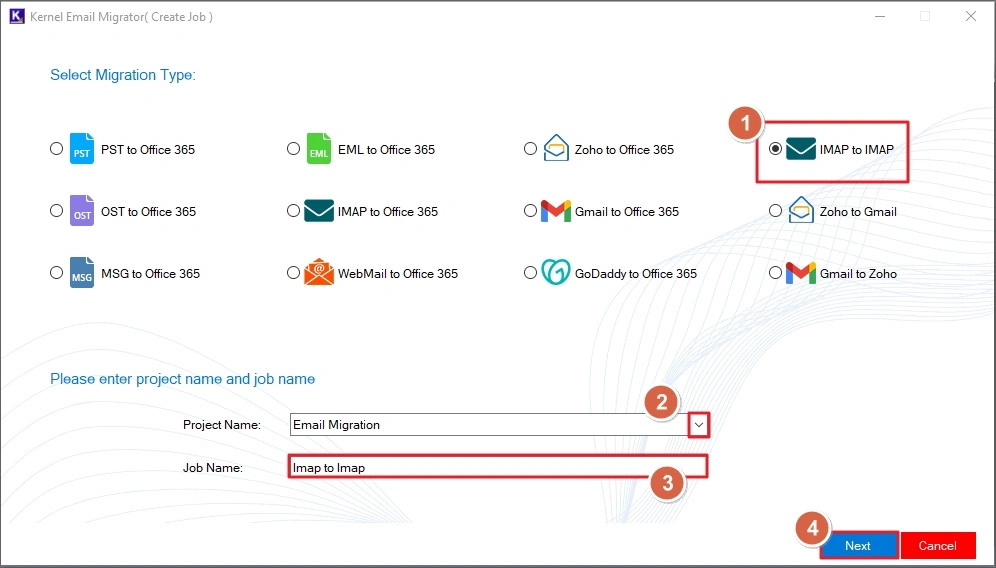Select Gmail to Office 365 radio button
This screenshot has height=568, width=996.
tap(530, 210)
